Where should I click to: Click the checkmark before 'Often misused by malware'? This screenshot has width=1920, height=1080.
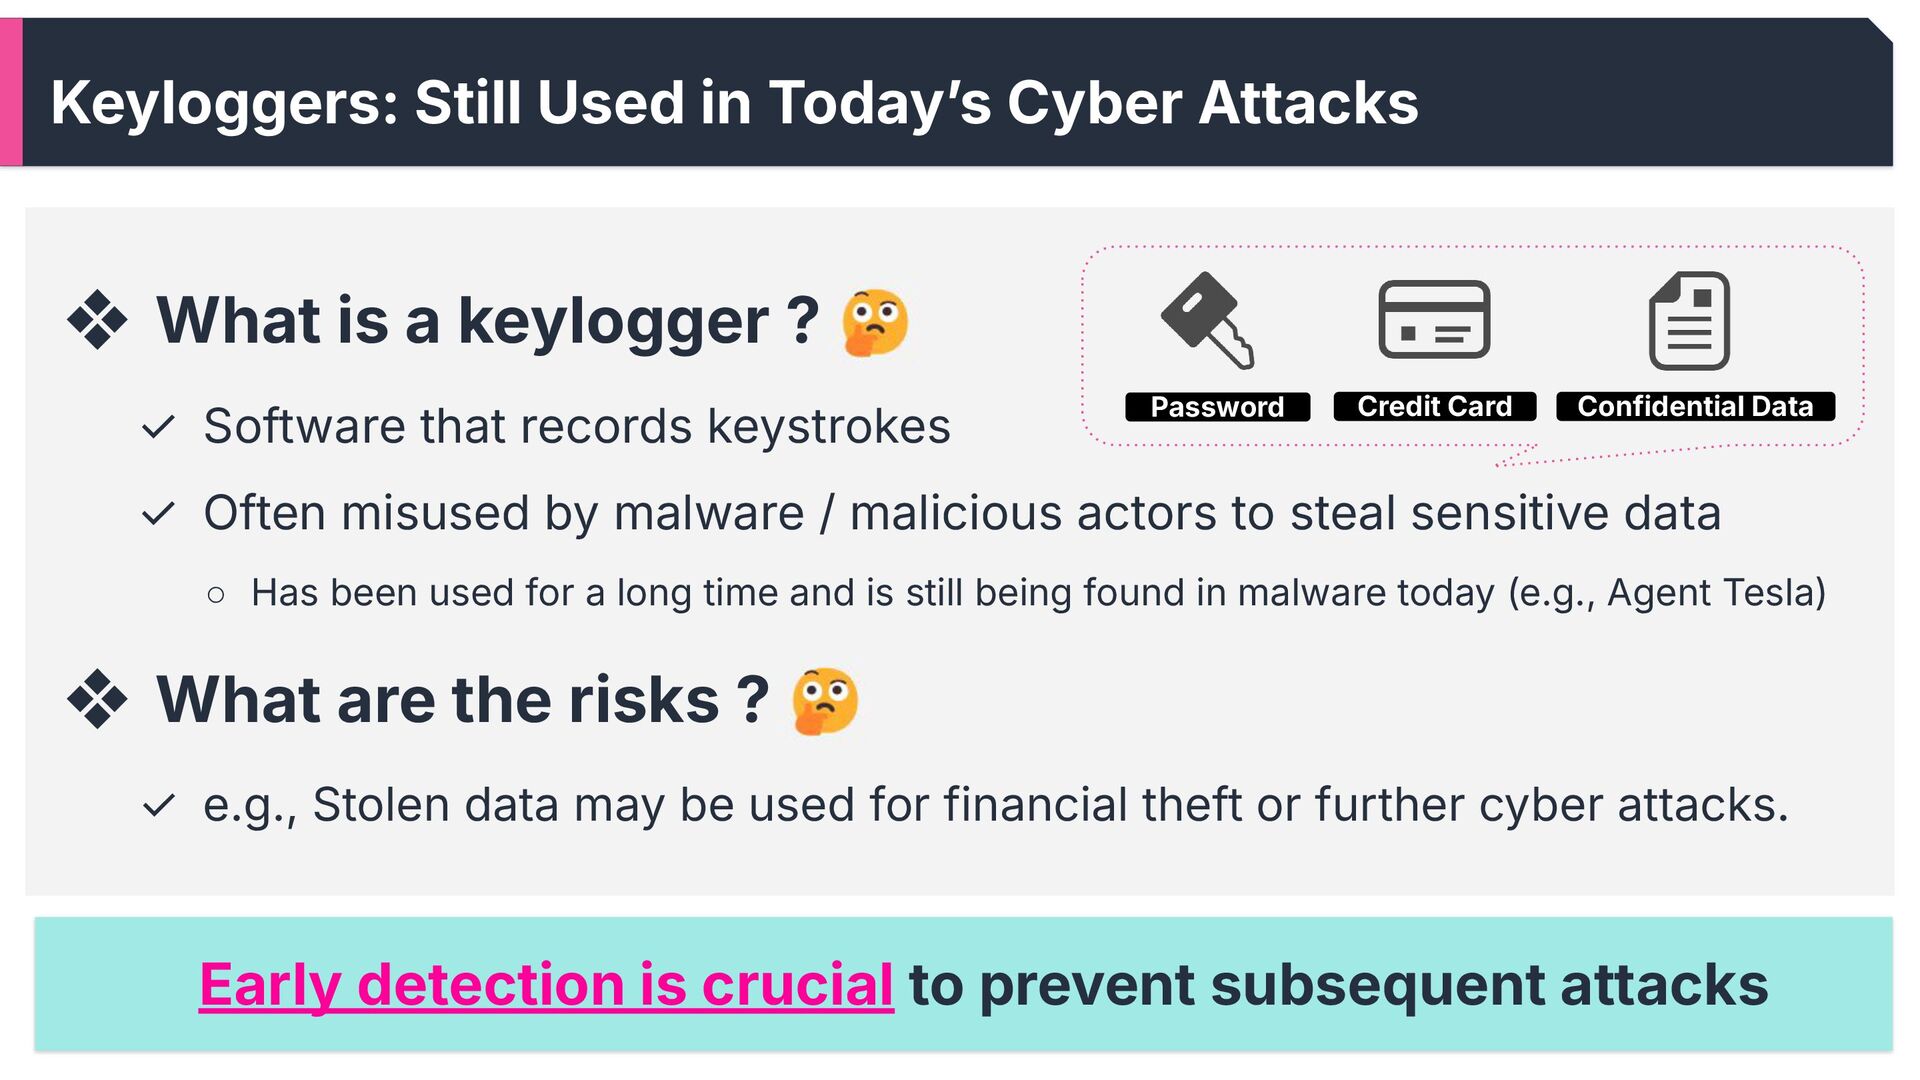158,515
